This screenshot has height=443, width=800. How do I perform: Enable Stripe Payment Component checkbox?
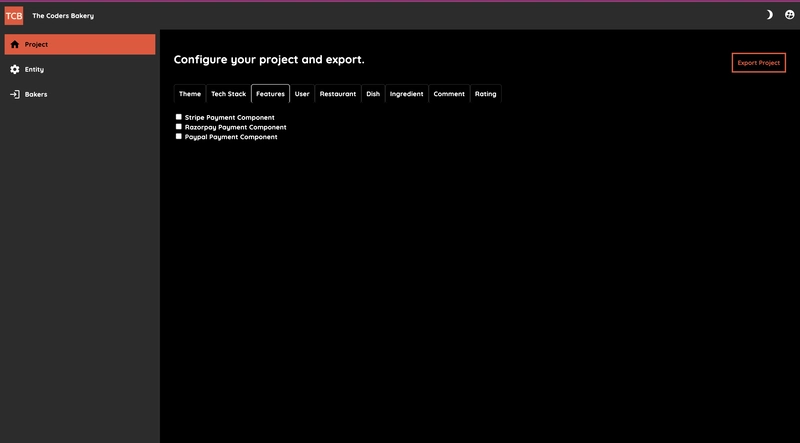point(179,117)
